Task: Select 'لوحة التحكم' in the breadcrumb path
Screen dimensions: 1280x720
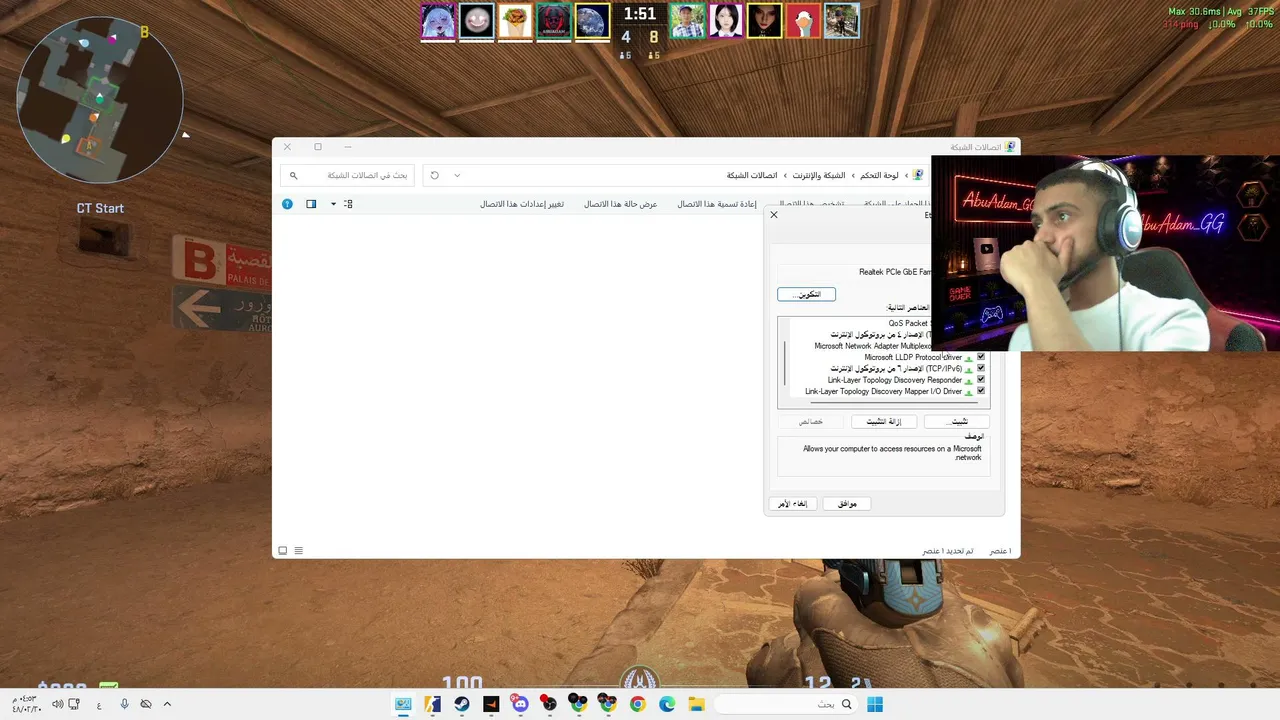Action: [x=879, y=175]
